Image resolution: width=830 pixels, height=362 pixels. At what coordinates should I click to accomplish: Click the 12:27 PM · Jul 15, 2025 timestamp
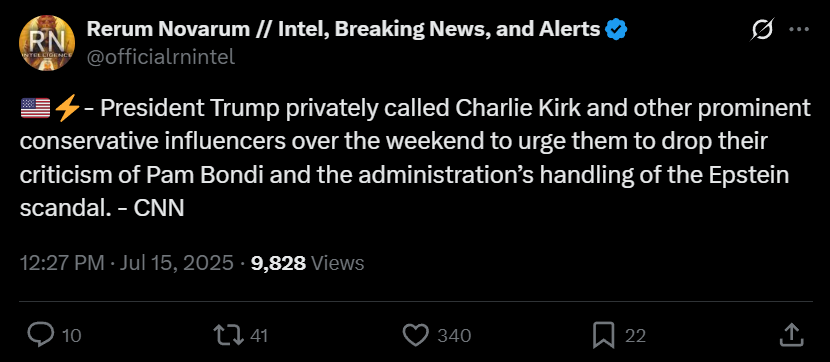point(127,263)
